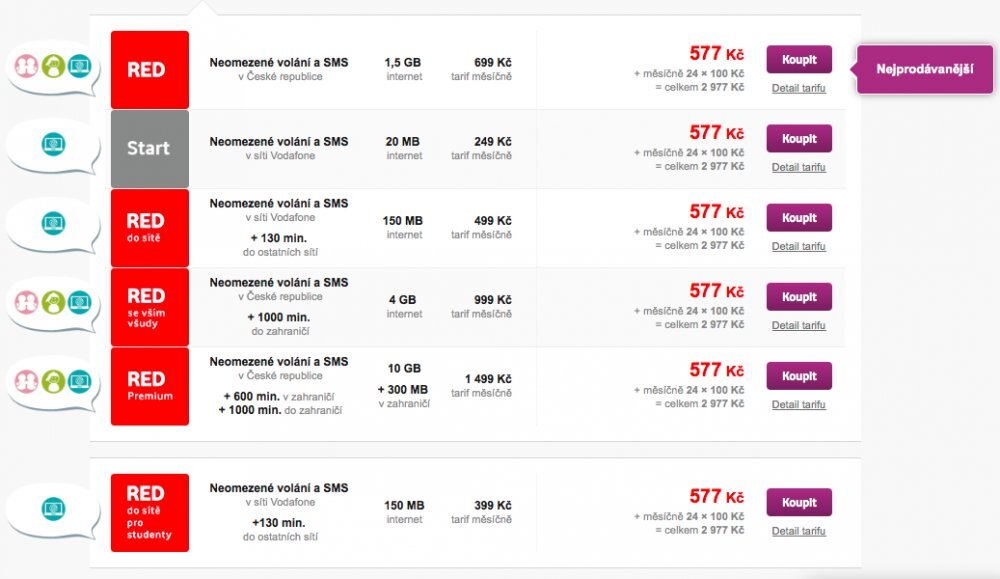Click the teal laptop icon beside RED tariff
This screenshot has width=1000, height=579.
[78, 67]
